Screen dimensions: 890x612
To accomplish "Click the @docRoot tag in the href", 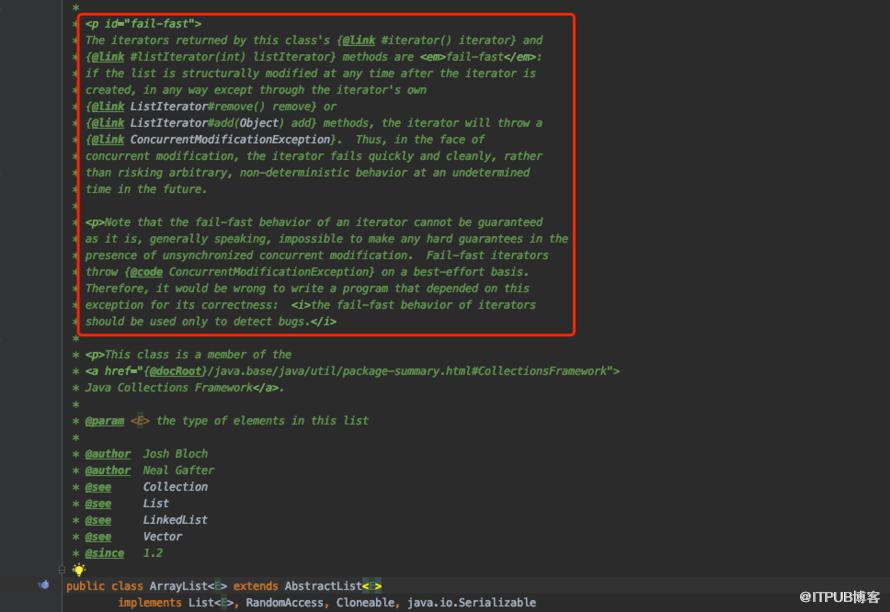I will pyautogui.click(x=175, y=371).
